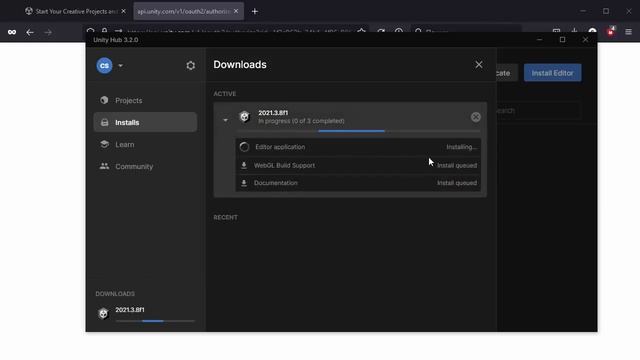
Task: Close the Unity Hub window
Action: 585,40
